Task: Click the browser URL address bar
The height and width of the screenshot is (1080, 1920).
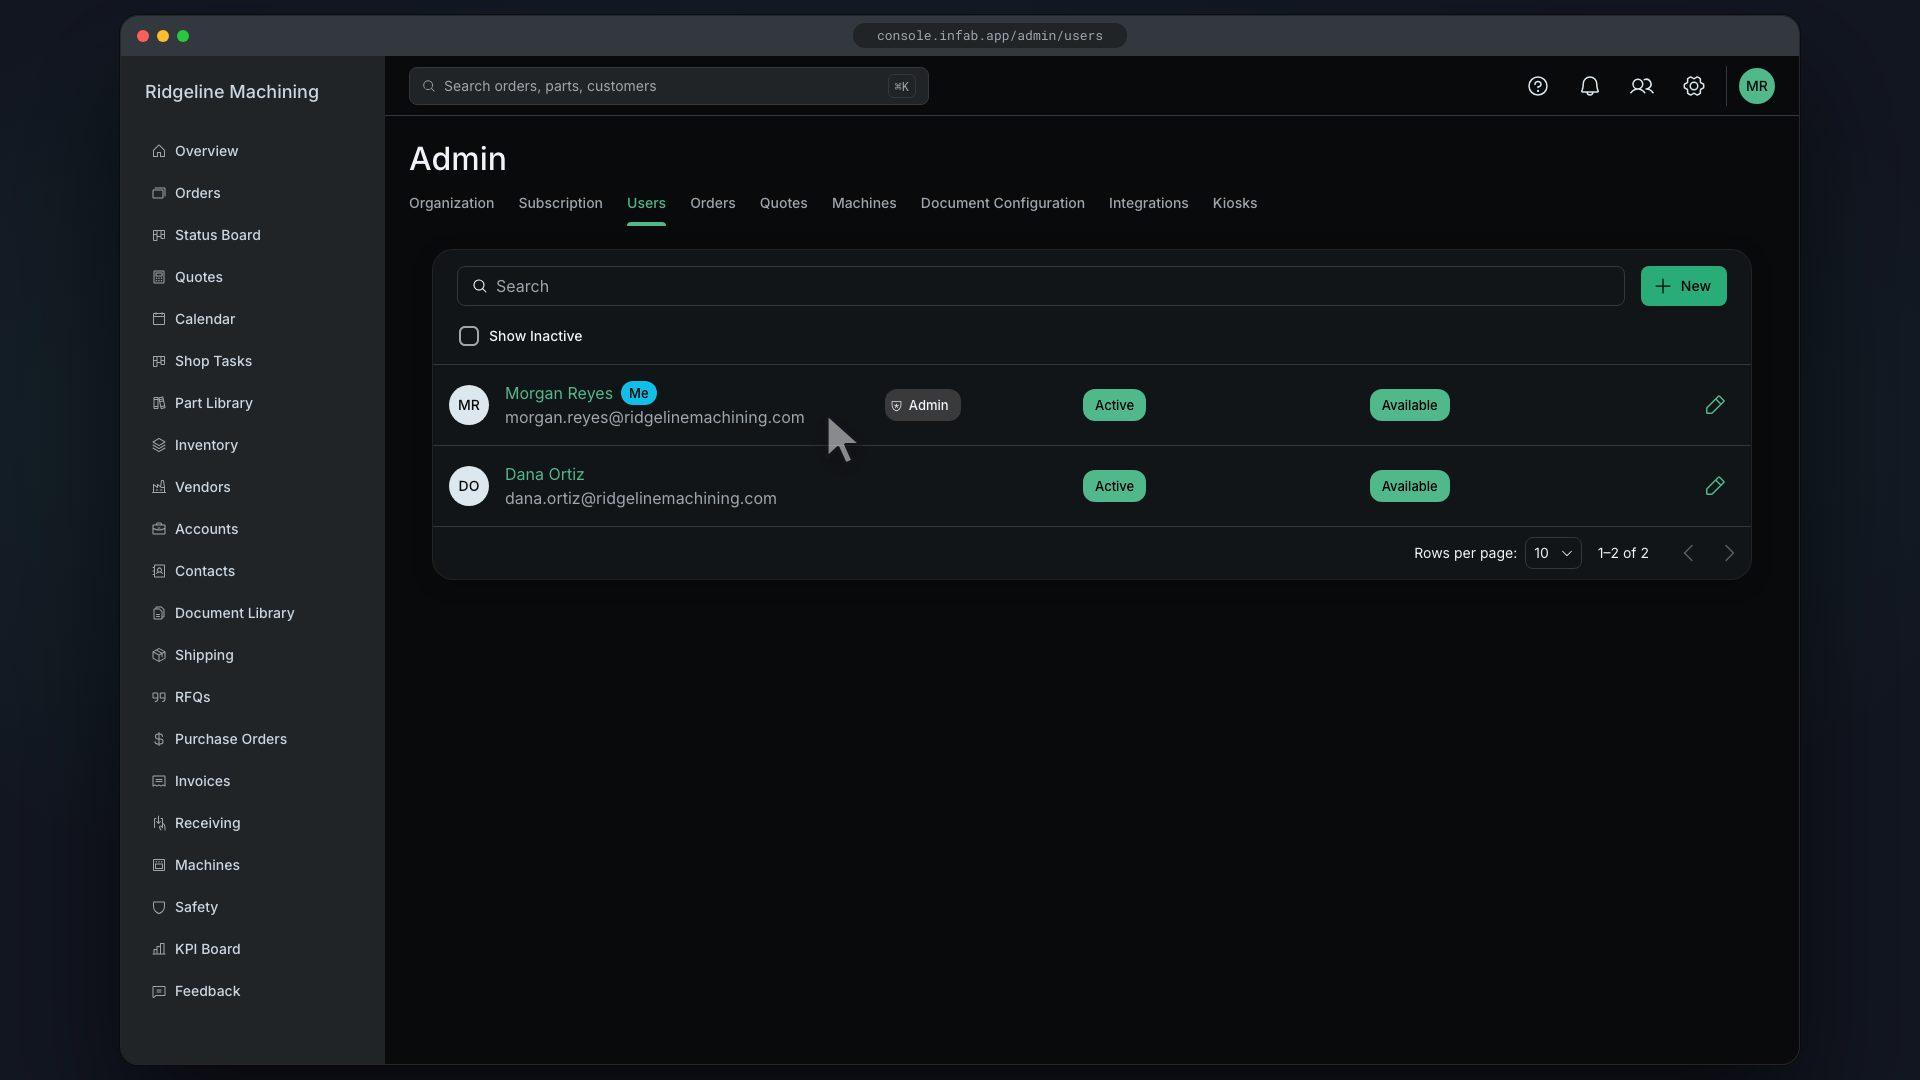Action: [990, 36]
